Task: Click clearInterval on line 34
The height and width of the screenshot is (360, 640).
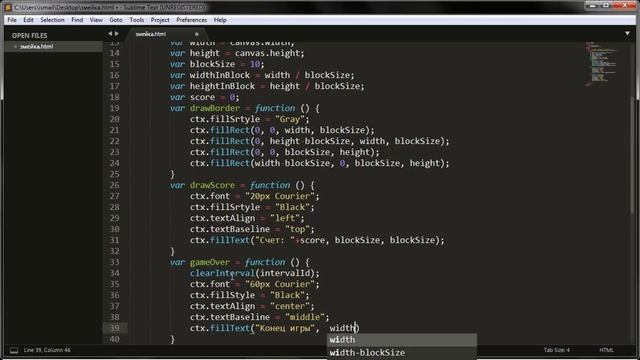Action: [222, 273]
